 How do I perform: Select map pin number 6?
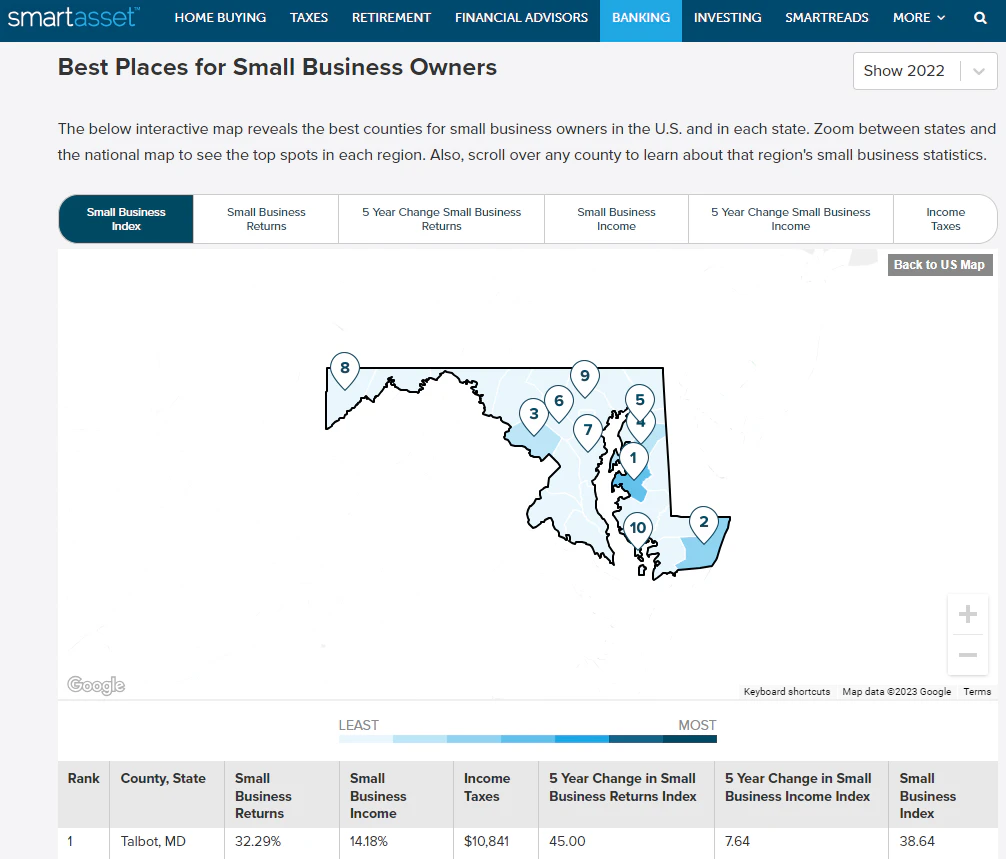559,404
